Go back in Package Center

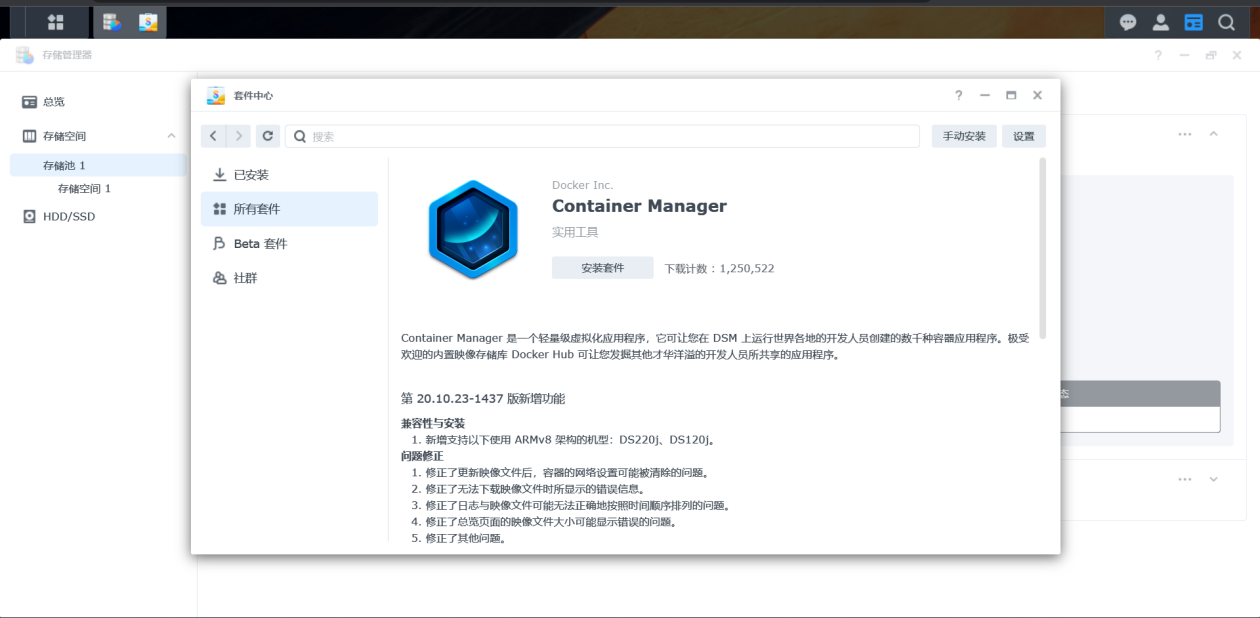[213, 136]
